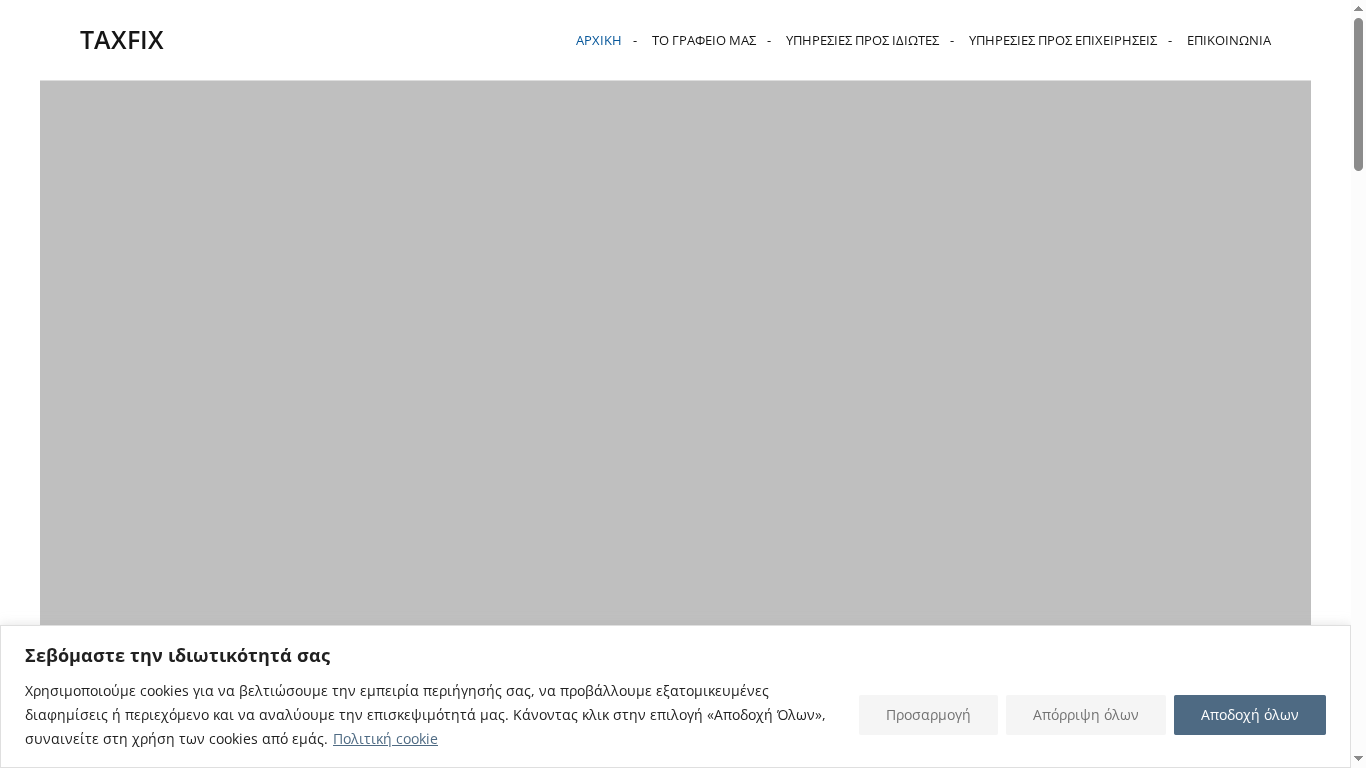The image size is (1366, 768).
Task: Open the ΤΟ ΓΡΑΦΕΙΟ ΜΑΣ menu item
Action: 703,40
